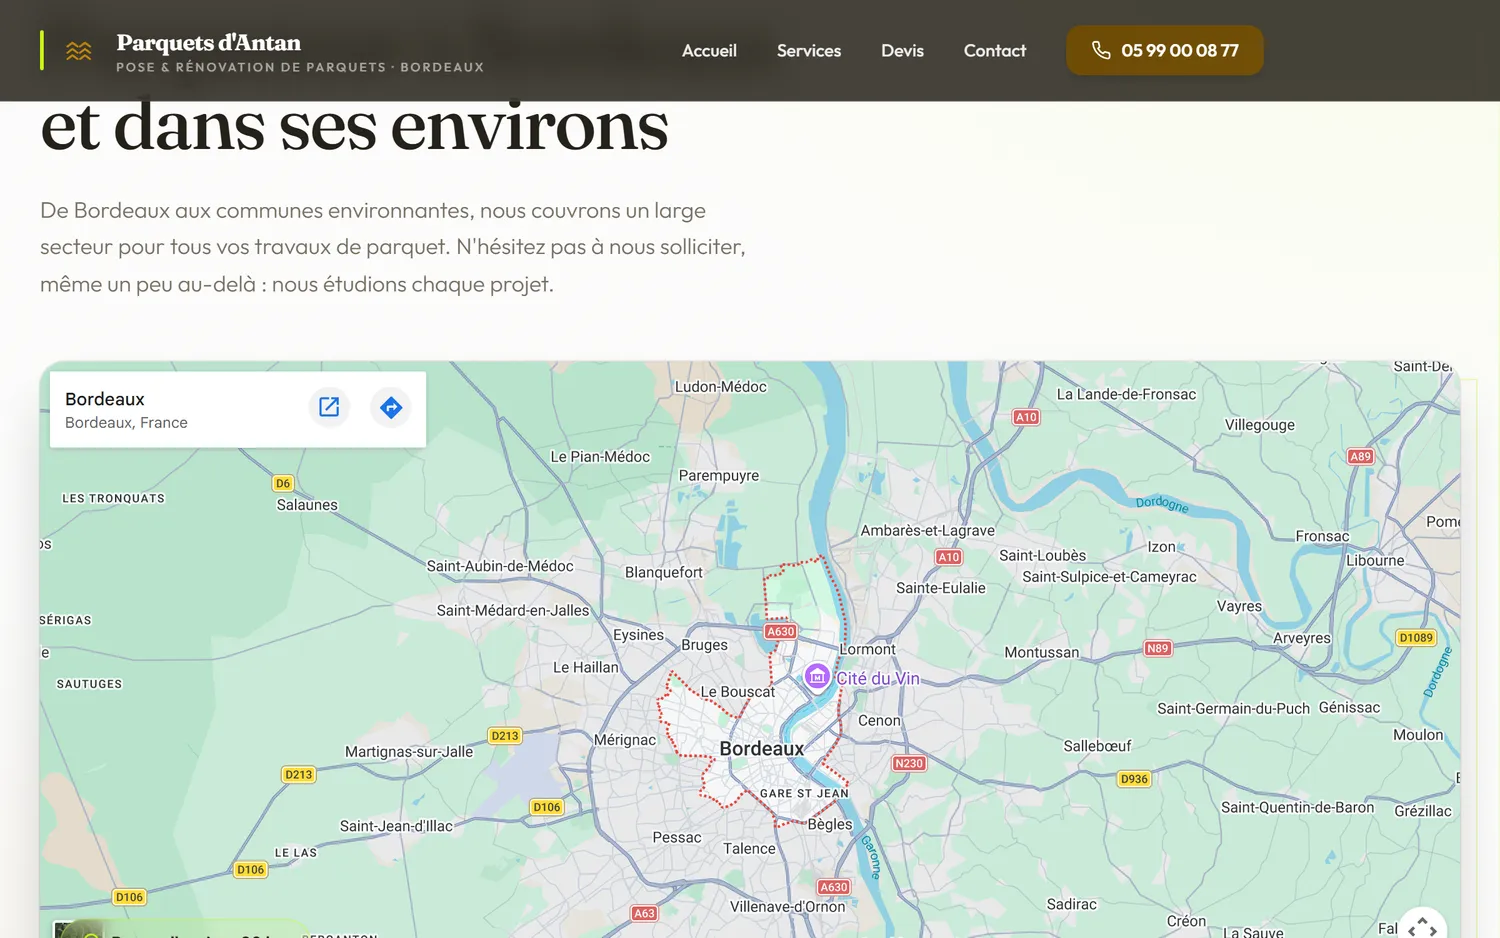Call 05 99 00 08 77 button
The width and height of the screenshot is (1500, 938).
pos(1165,50)
